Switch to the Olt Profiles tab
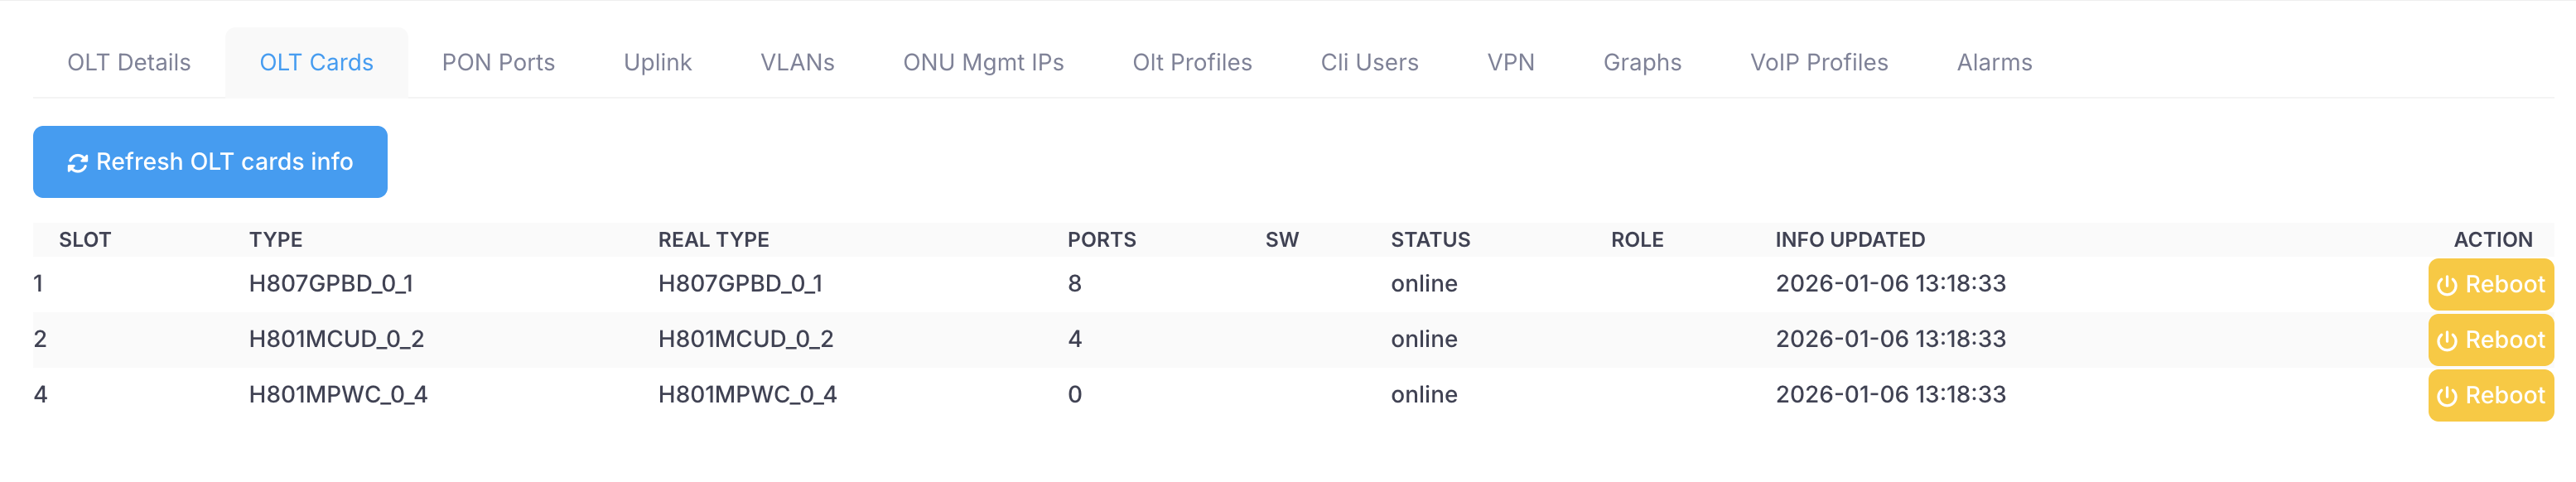Screen dimensions: 2576x482 pyautogui.click(x=1192, y=62)
